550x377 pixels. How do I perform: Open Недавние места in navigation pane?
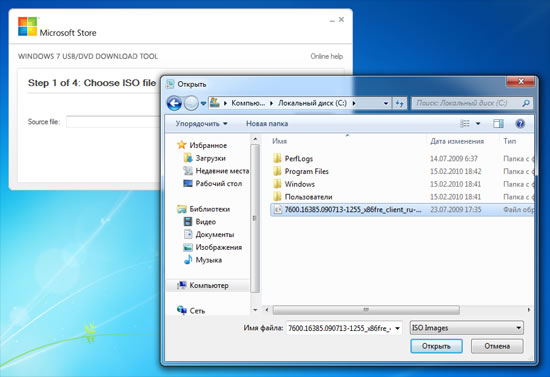(216, 171)
